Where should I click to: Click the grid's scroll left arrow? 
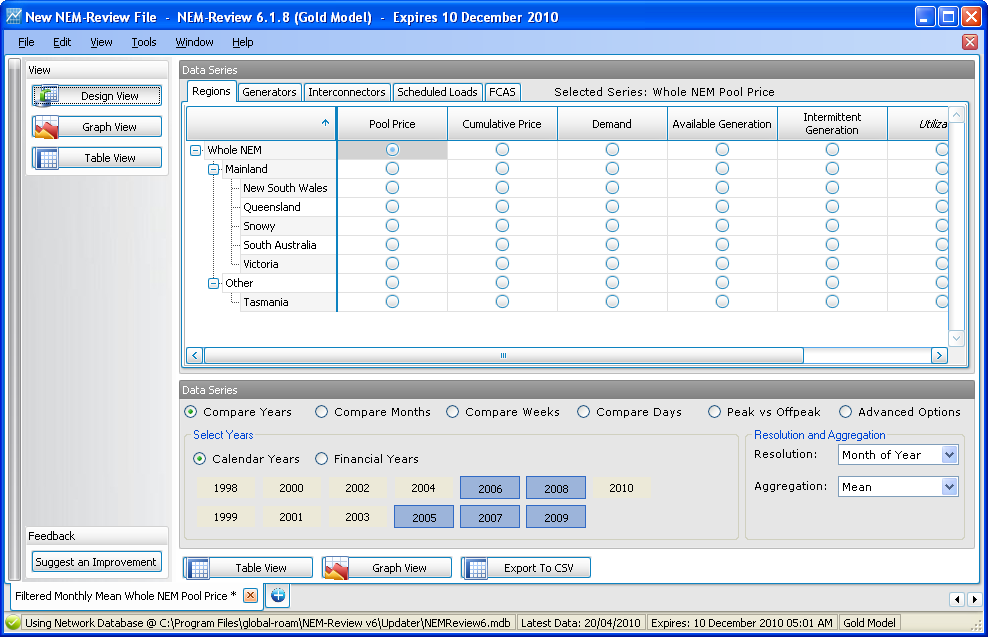click(x=195, y=355)
